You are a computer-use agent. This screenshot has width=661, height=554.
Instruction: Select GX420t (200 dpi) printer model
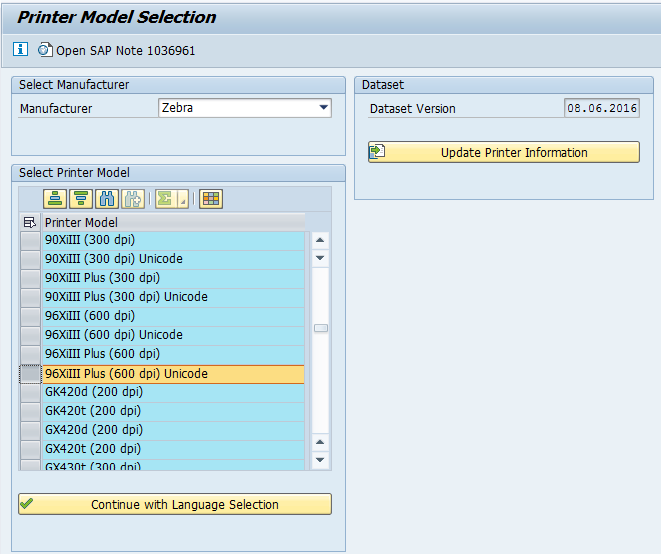[93, 449]
